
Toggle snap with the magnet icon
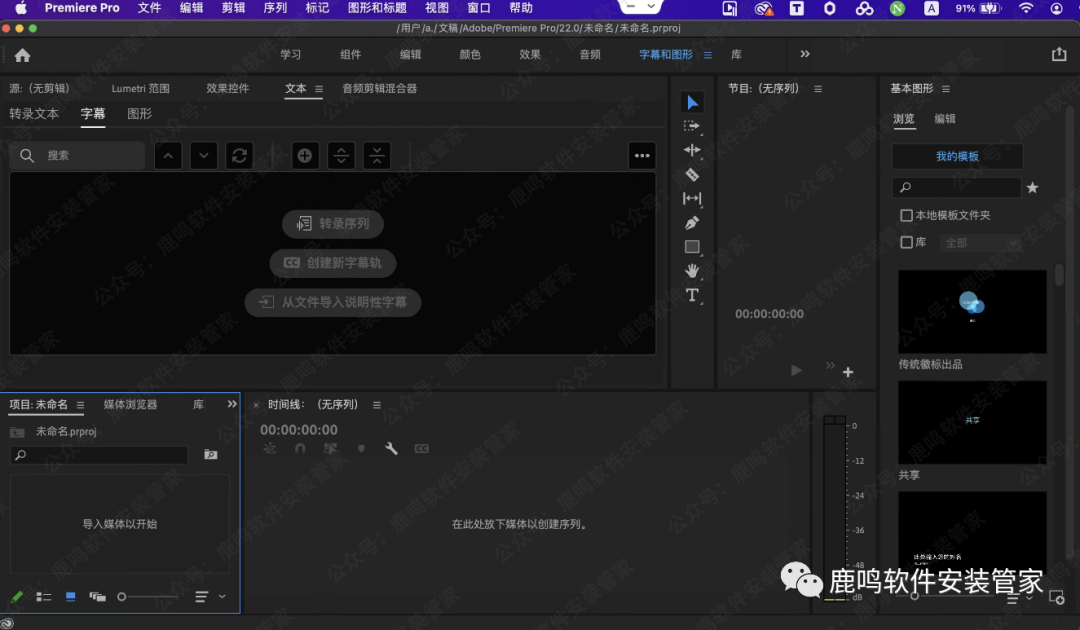[x=300, y=448]
